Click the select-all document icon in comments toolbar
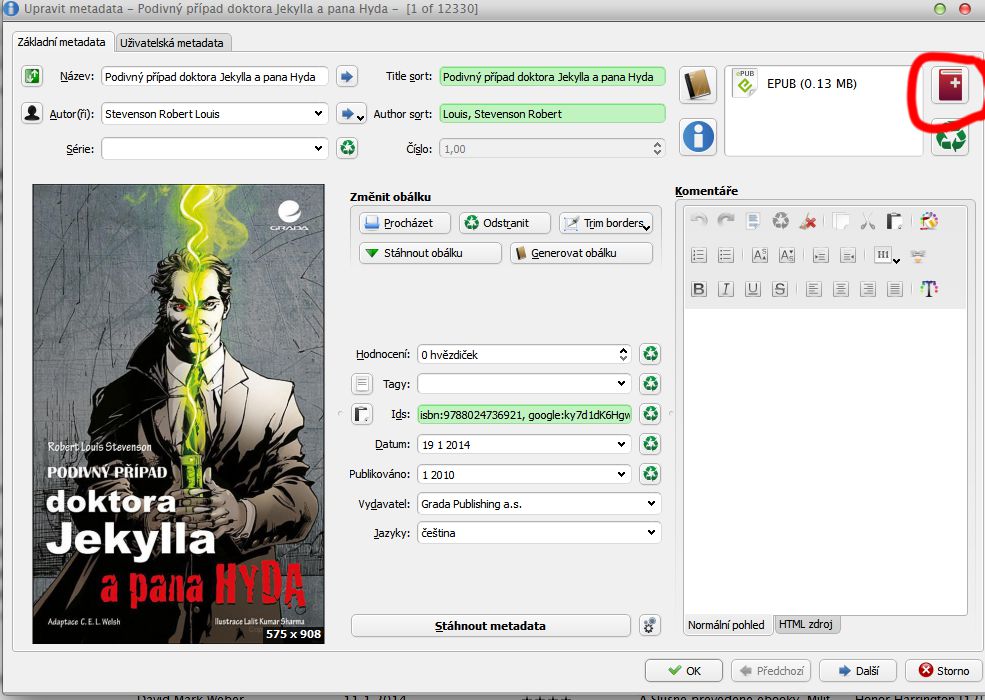 pos(753,221)
